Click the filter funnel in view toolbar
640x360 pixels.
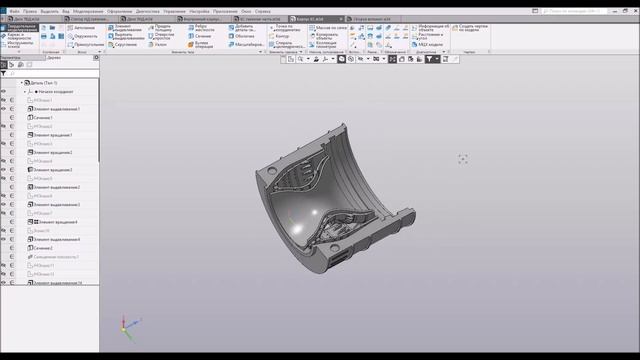pos(429,59)
